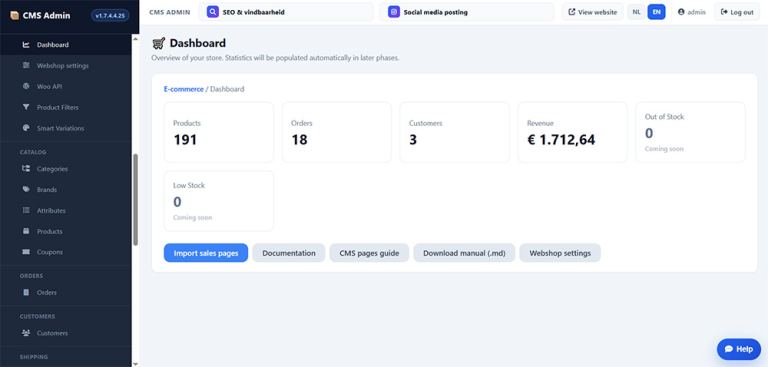The width and height of the screenshot is (768, 367).
Task: Open Dashboard in sidebar menu
Action: [x=66, y=45]
